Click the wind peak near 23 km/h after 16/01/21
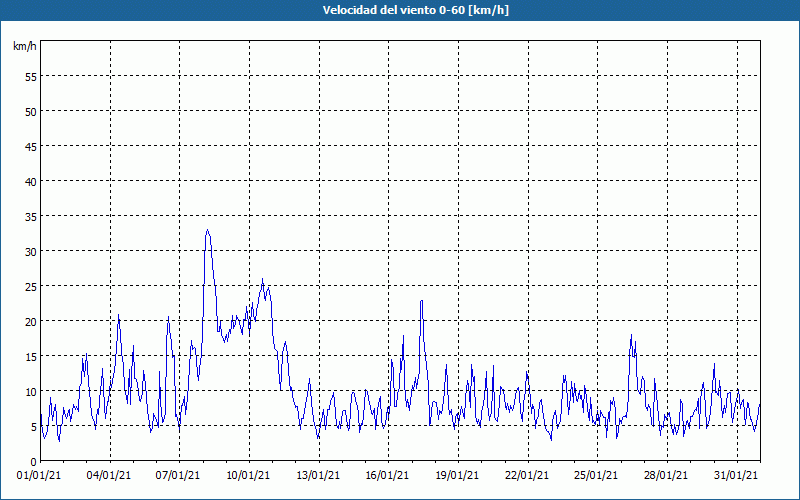The width and height of the screenshot is (800, 500). 421,301
